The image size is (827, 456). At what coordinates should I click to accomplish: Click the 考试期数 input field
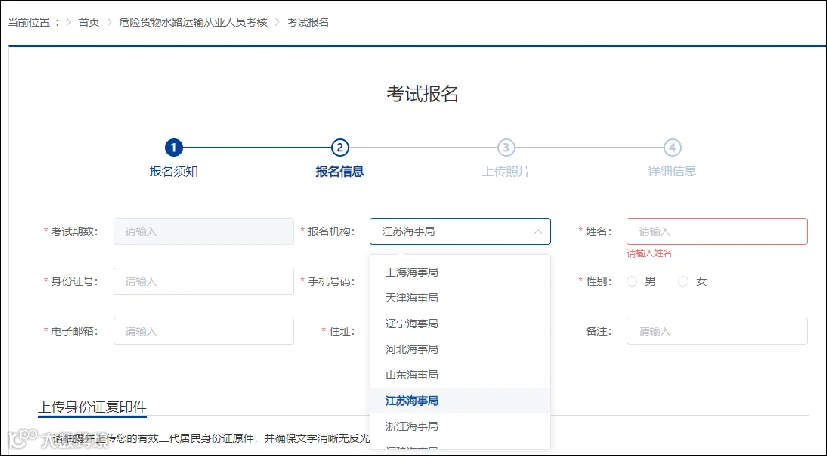pyautogui.click(x=204, y=231)
